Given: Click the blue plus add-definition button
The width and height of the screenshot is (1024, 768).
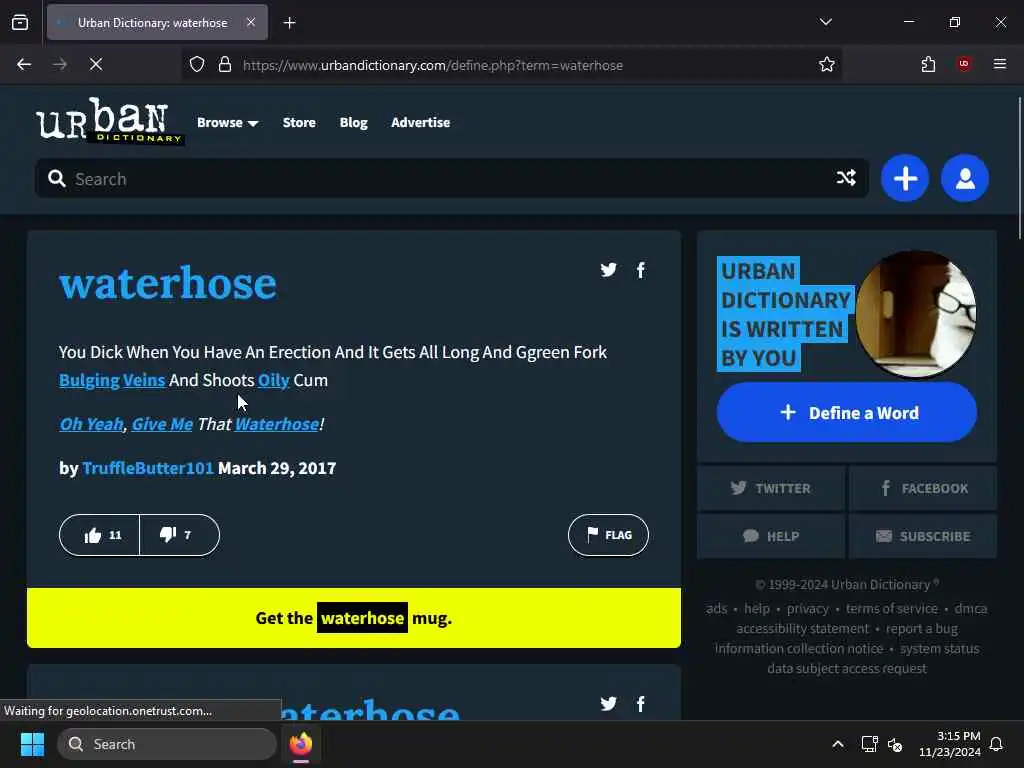Looking at the screenshot, I should click(904, 178).
